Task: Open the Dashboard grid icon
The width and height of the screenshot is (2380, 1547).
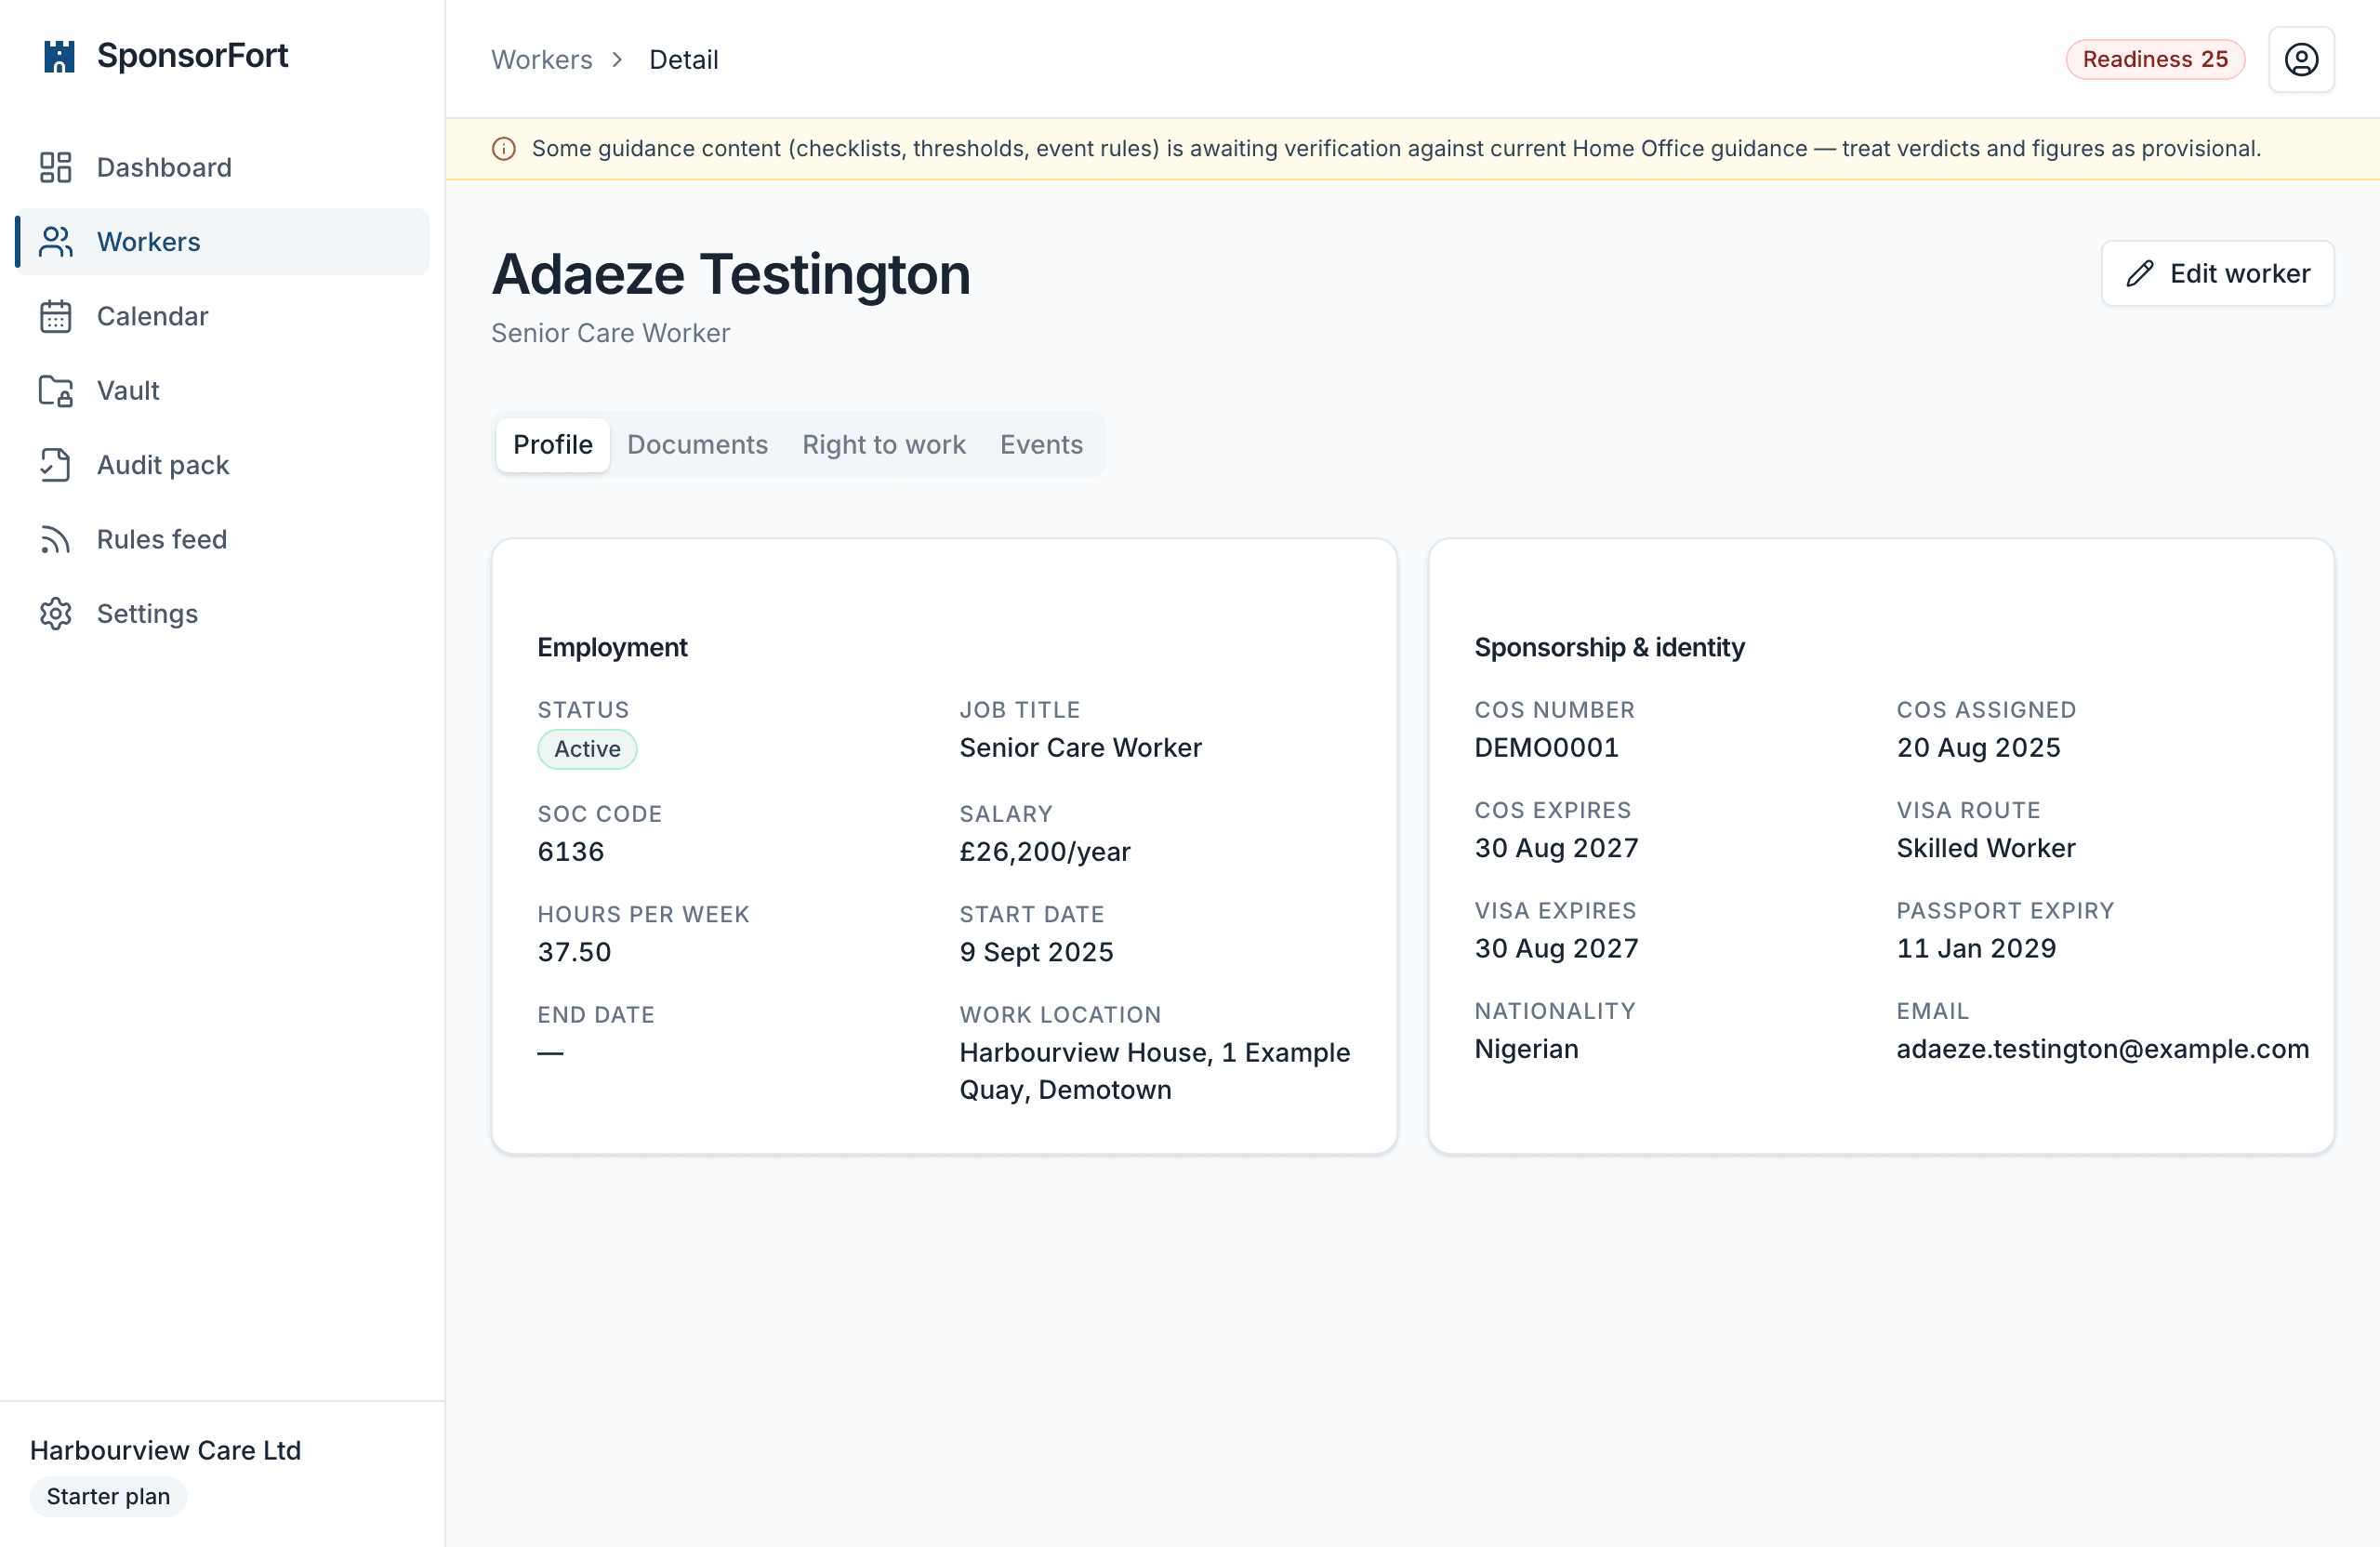Action: pyautogui.click(x=56, y=167)
